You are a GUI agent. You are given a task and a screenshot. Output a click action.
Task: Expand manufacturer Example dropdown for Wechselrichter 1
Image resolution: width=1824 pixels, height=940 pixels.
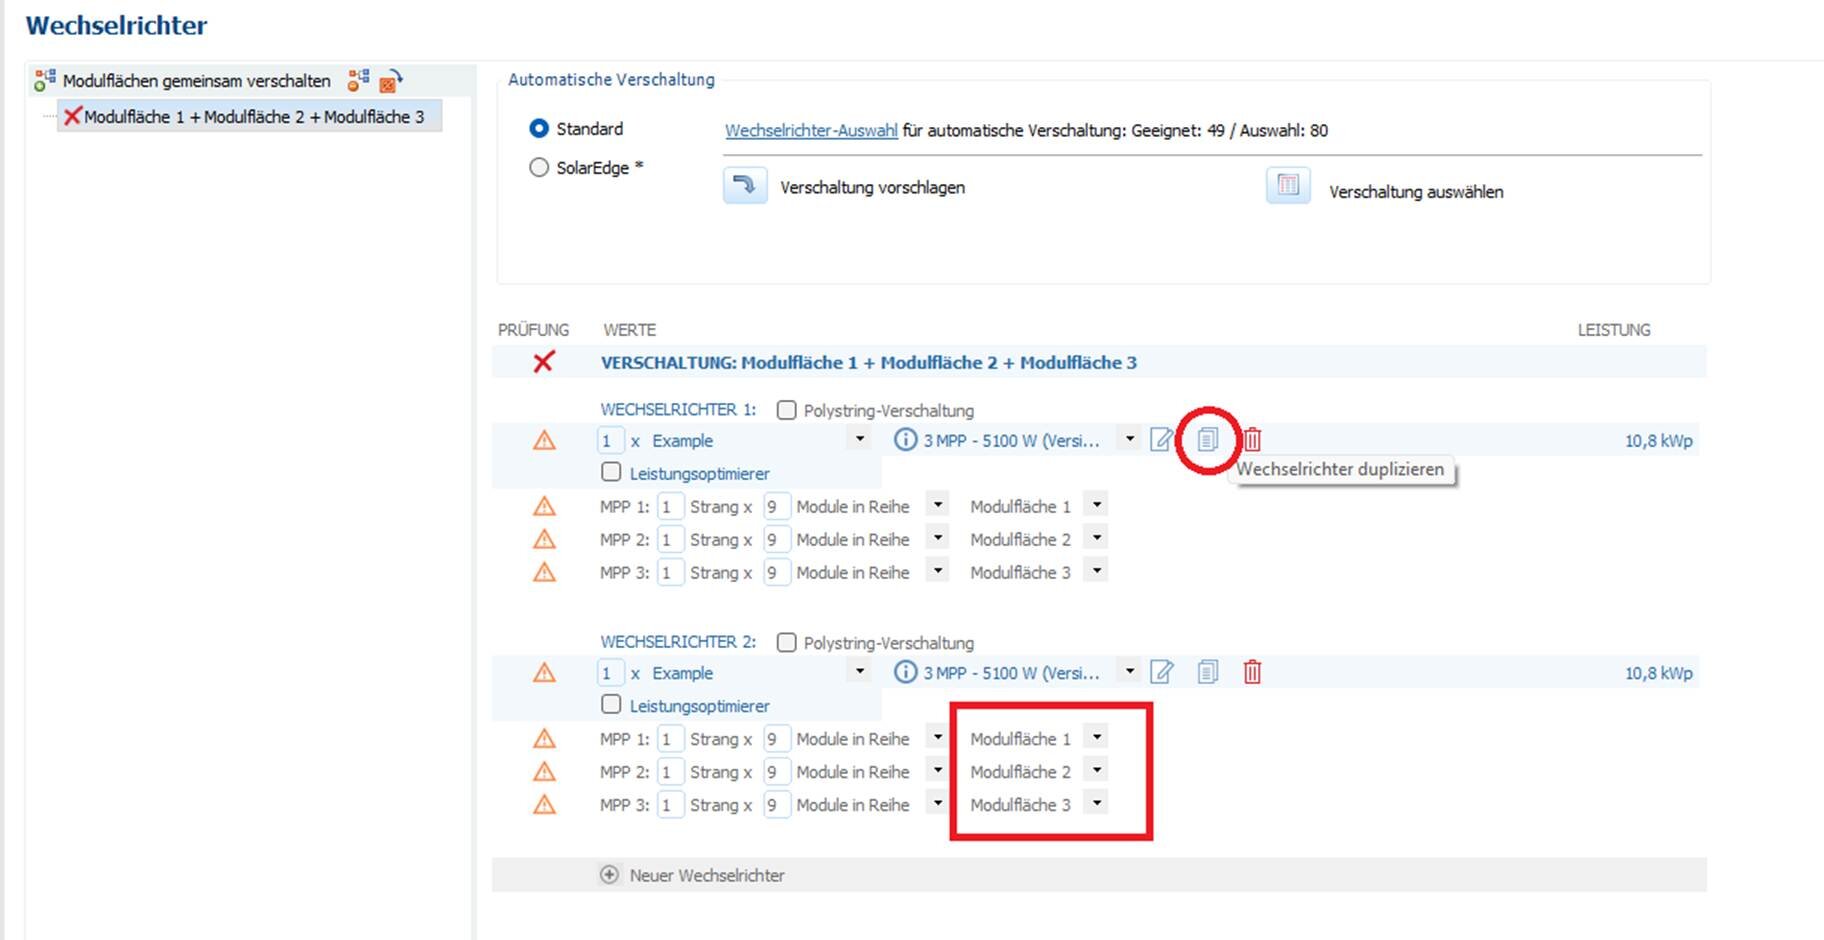[859, 439]
